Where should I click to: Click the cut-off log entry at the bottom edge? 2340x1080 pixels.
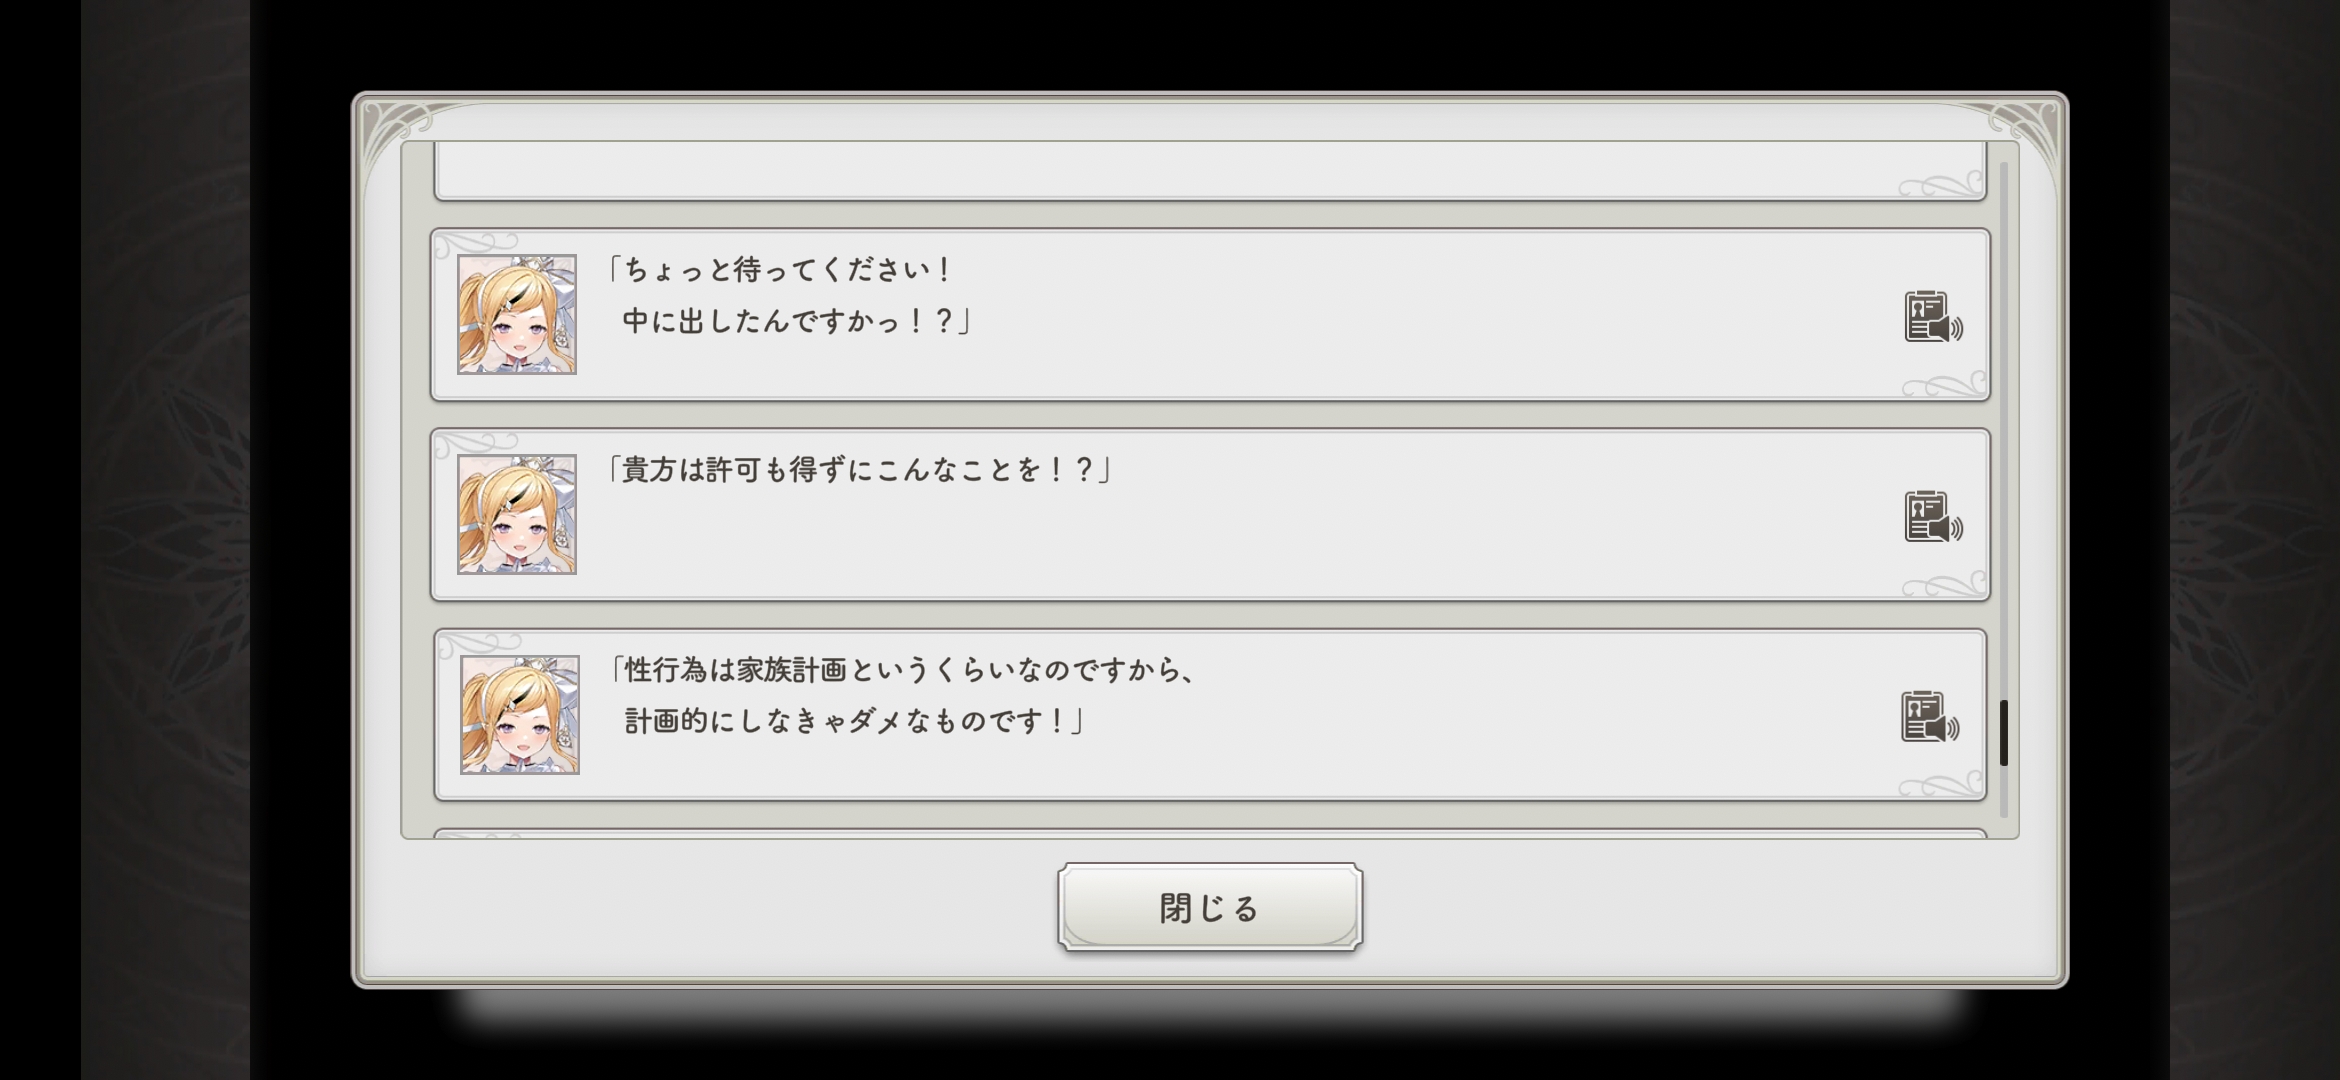coord(1210,833)
